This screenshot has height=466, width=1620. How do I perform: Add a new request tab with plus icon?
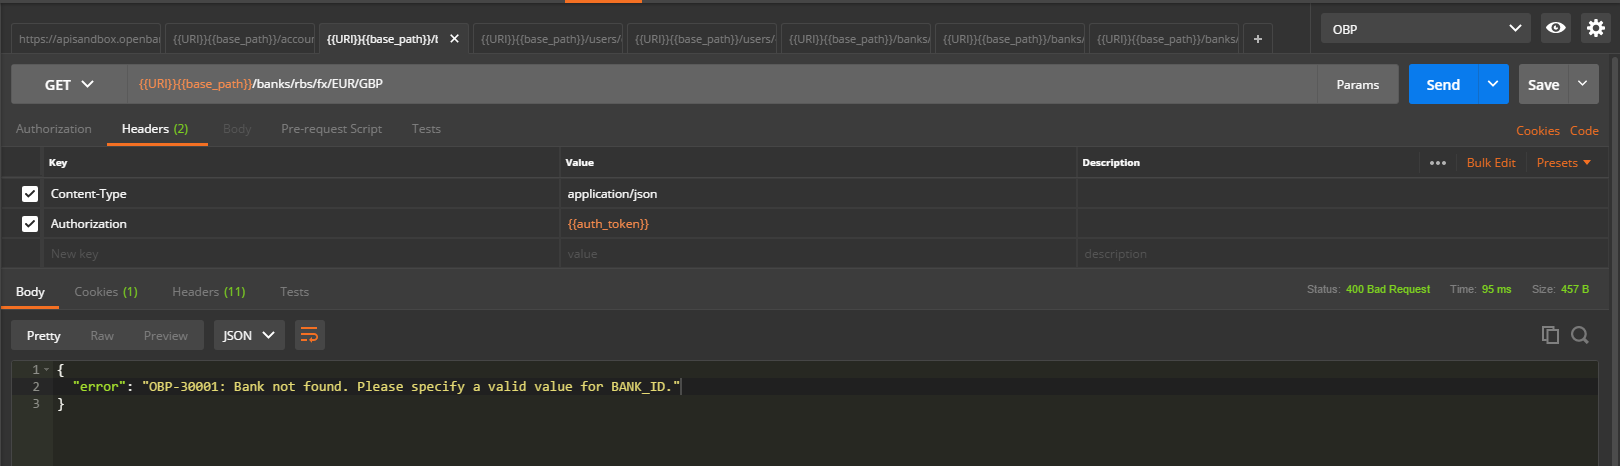1258,39
